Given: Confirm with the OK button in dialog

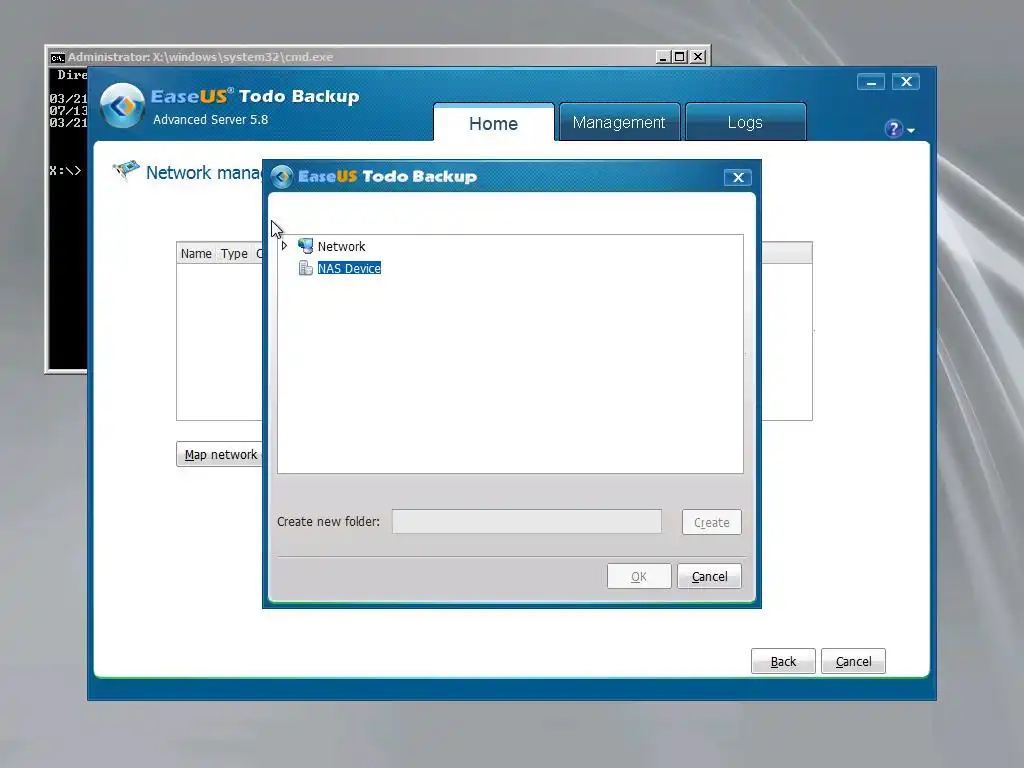Looking at the screenshot, I should [x=639, y=576].
